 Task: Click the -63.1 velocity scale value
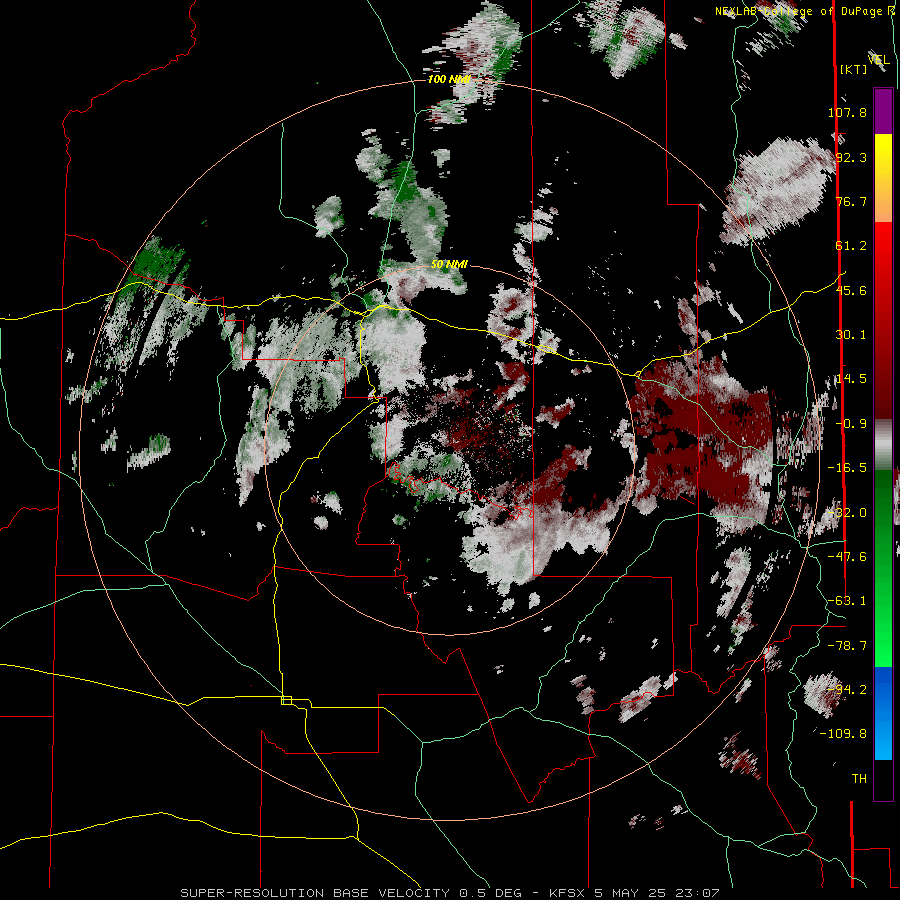847,601
